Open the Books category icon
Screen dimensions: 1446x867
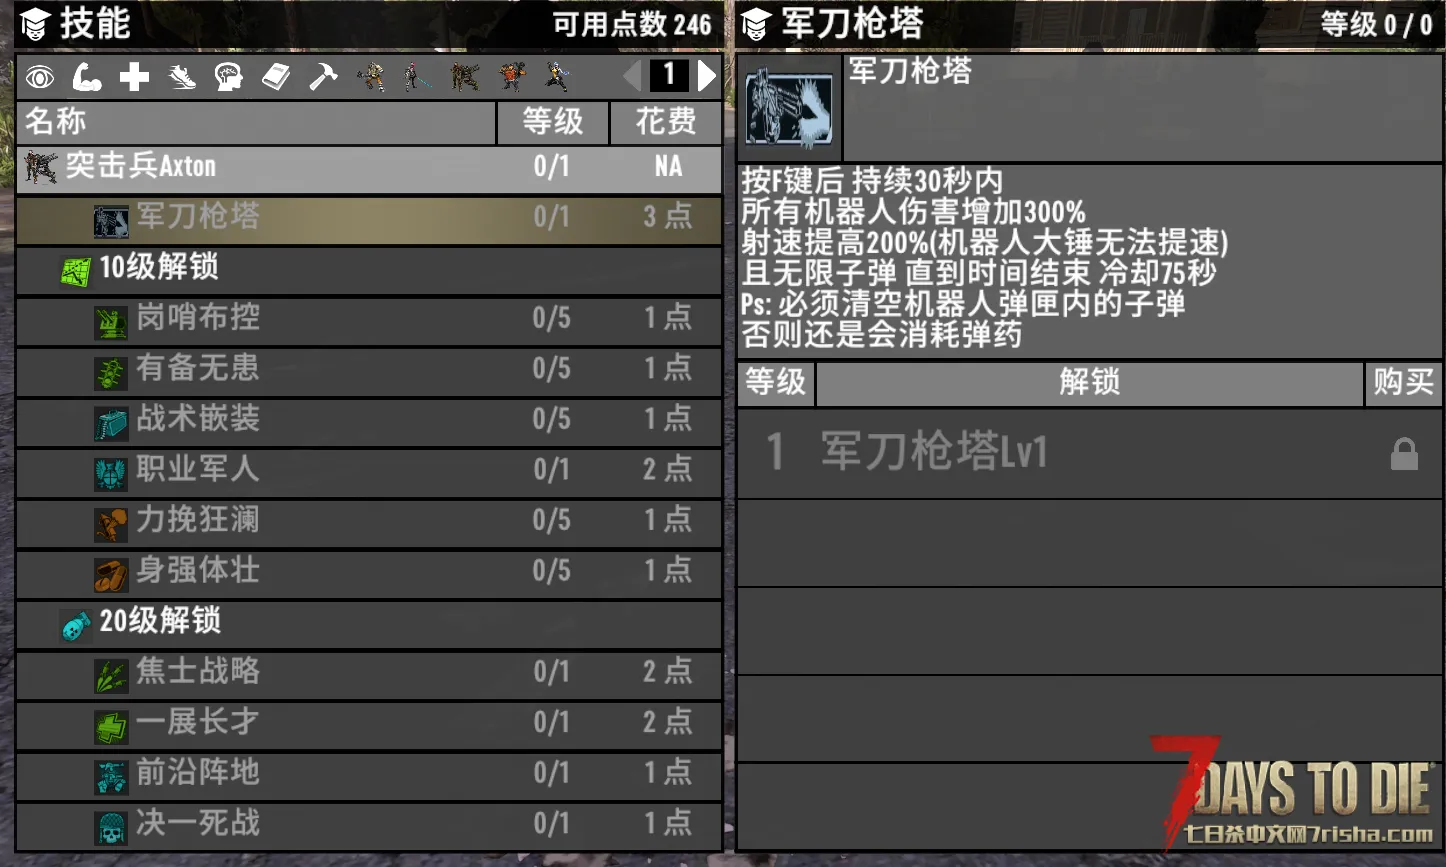[276, 76]
